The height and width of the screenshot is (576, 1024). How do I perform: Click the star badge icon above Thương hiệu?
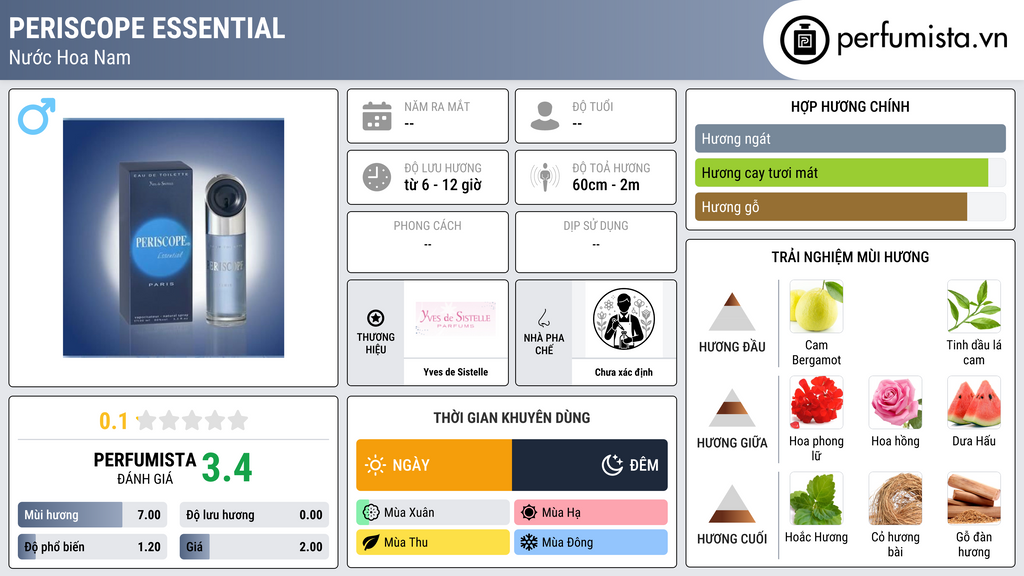tap(376, 318)
